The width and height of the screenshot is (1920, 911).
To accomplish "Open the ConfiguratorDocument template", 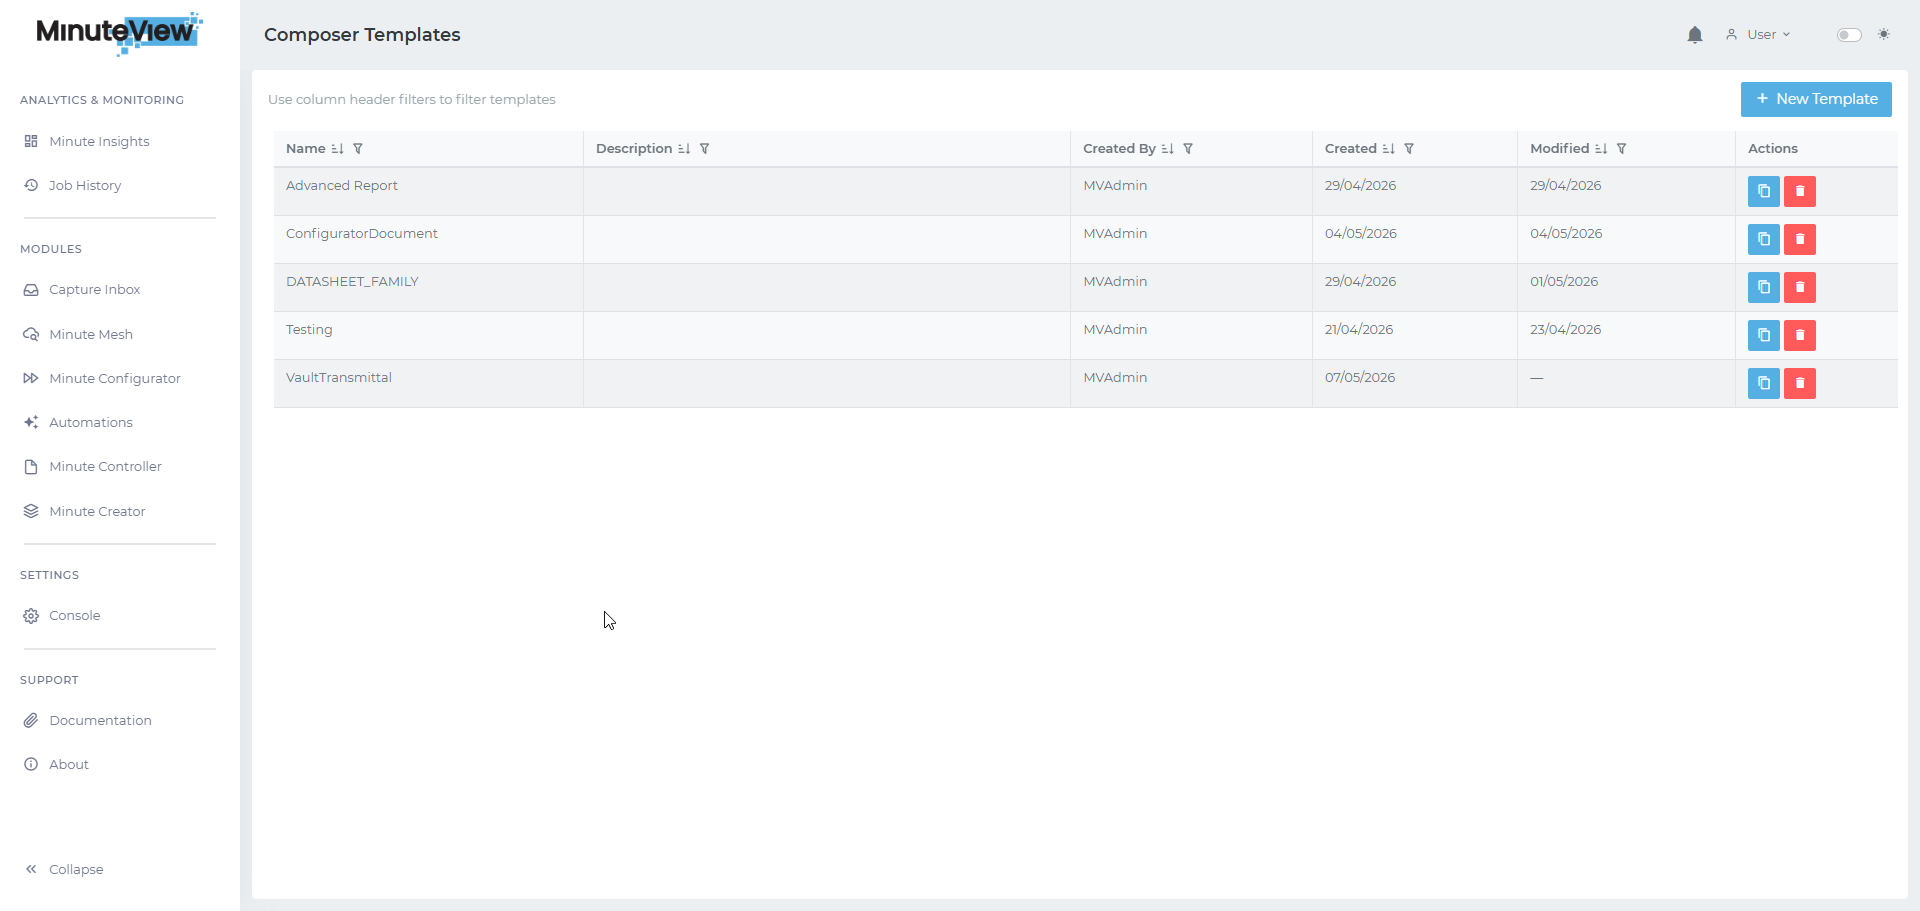I will pyautogui.click(x=362, y=233).
